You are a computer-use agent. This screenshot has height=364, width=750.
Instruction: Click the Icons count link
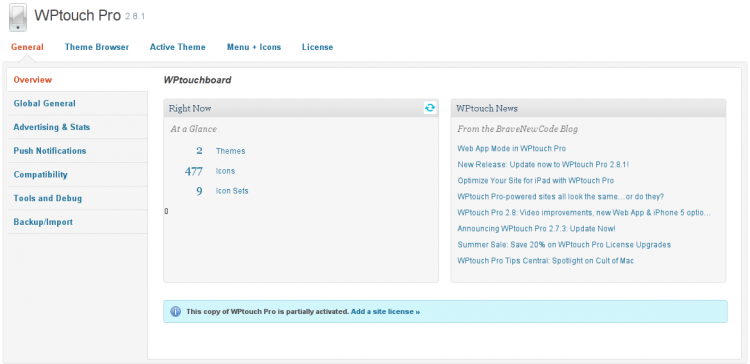(225, 171)
